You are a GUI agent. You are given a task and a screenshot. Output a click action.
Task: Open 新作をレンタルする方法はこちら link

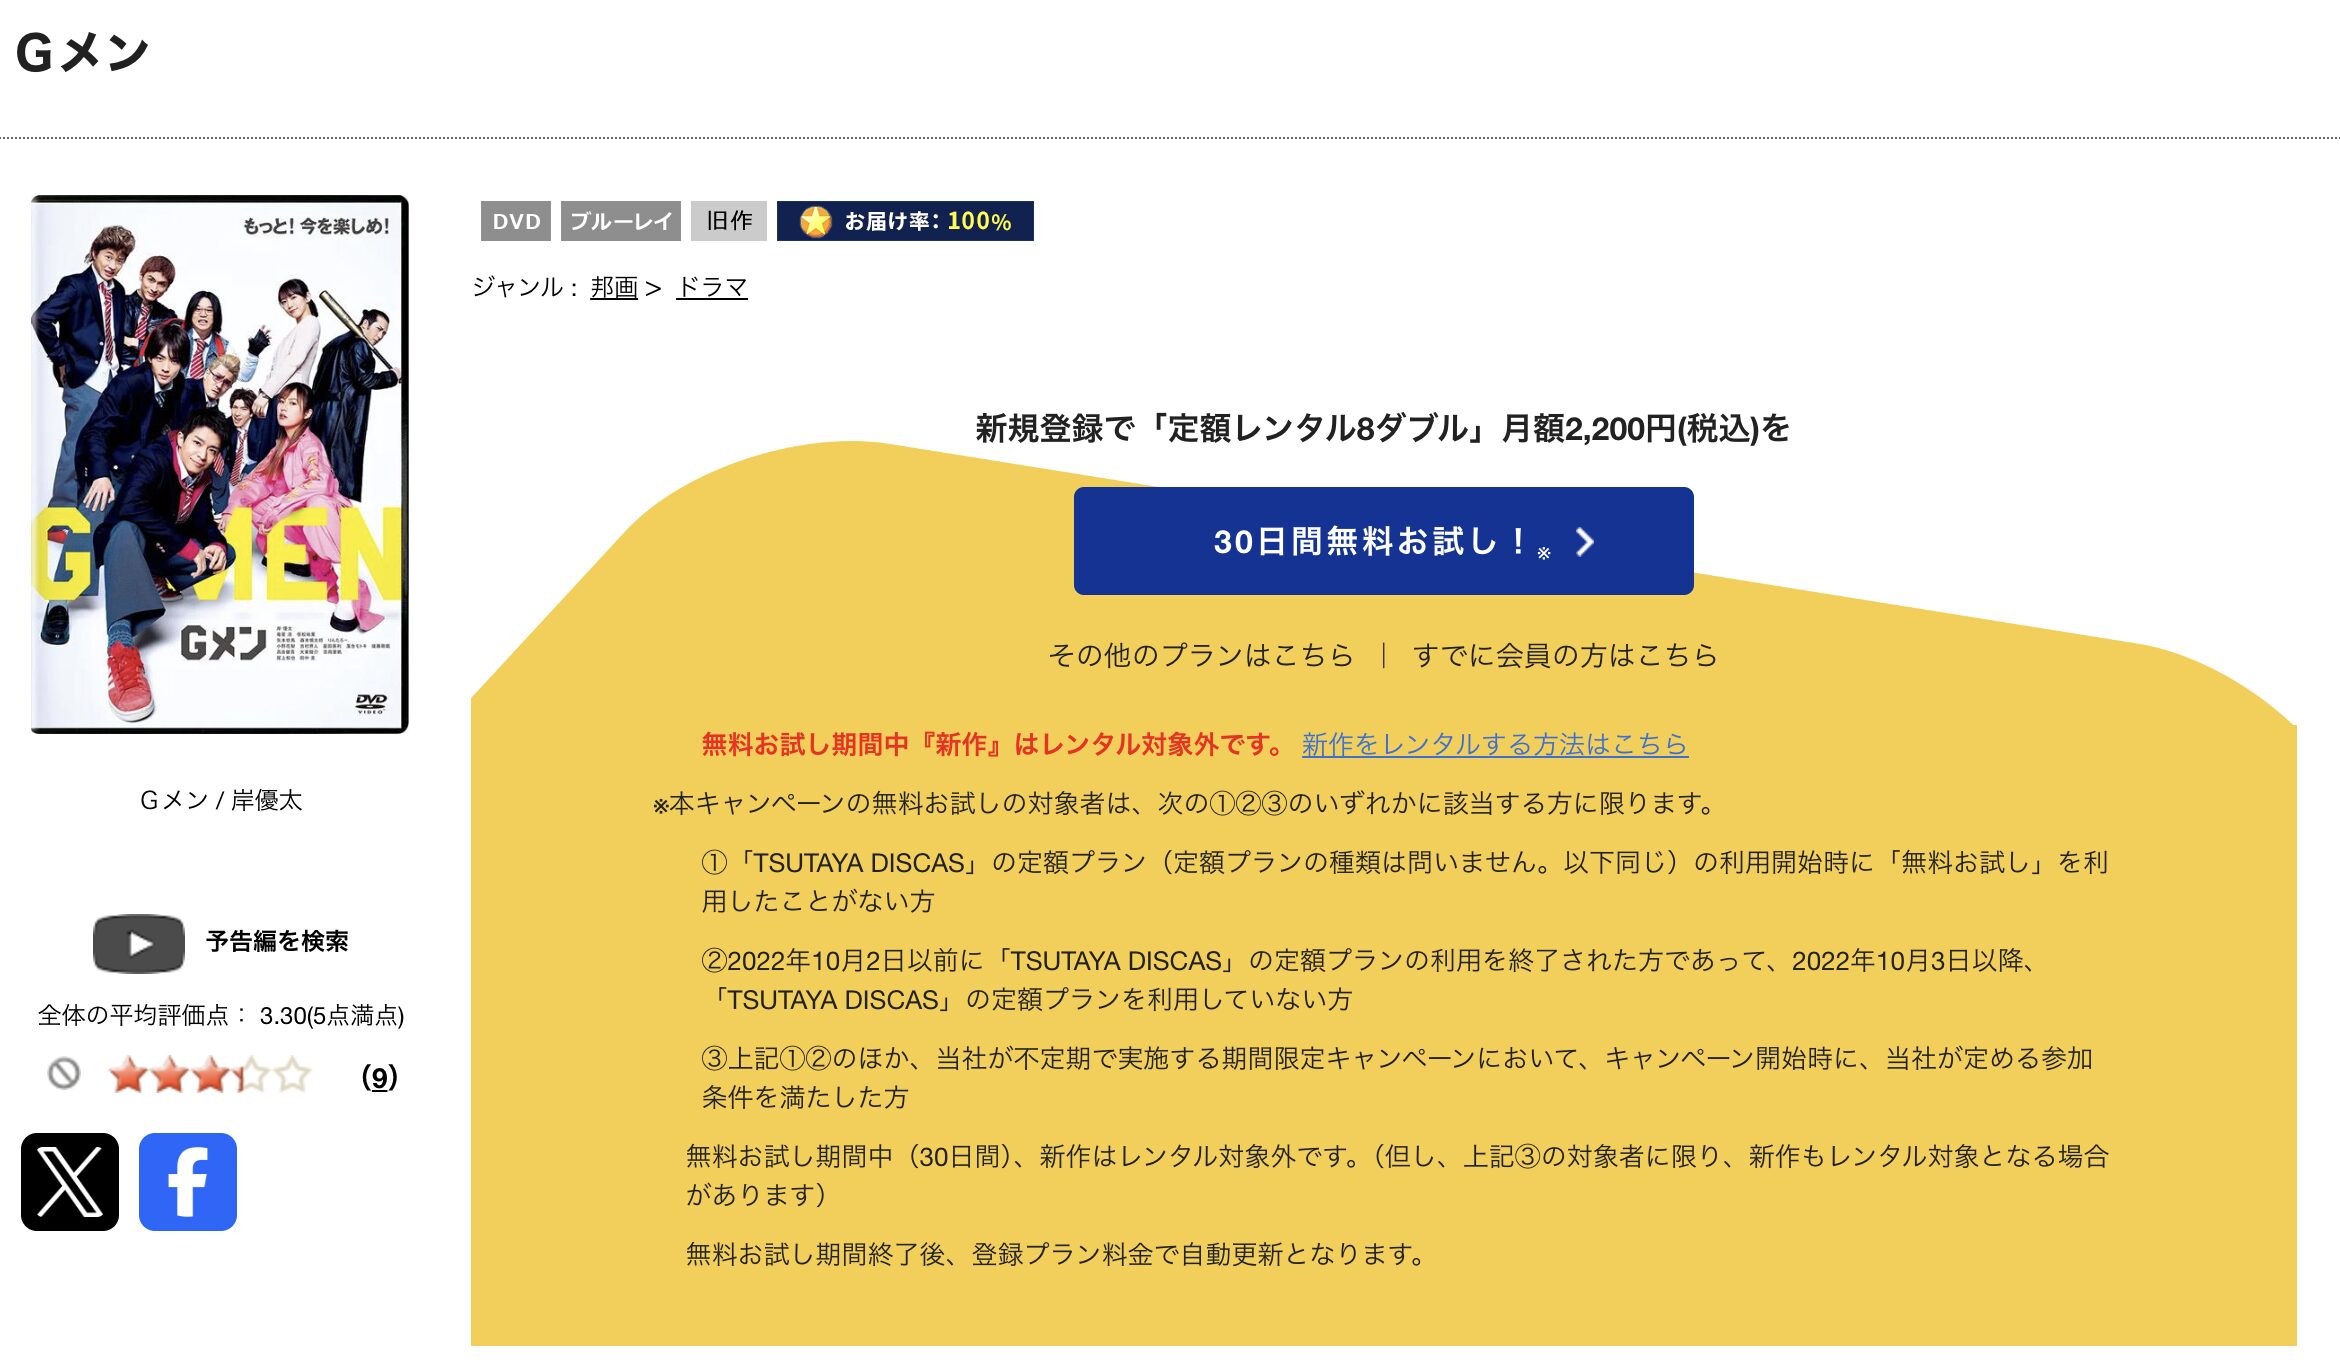1495,744
